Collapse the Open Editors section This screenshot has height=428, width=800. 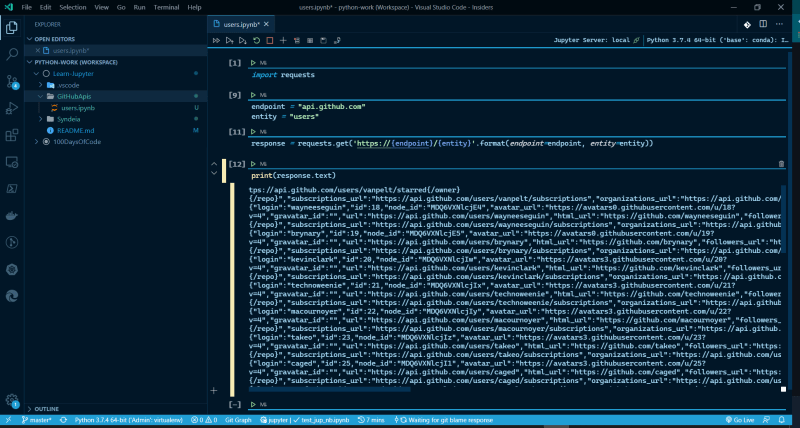(30, 39)
